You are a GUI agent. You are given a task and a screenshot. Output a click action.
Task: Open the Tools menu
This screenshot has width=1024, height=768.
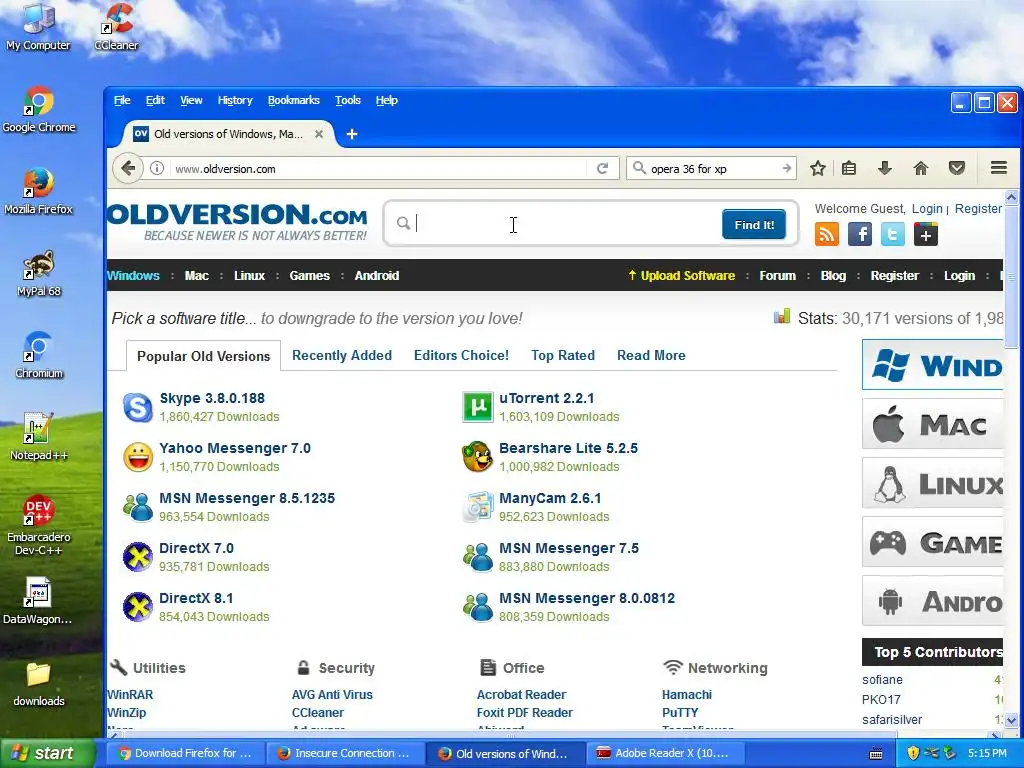point(347,100)
